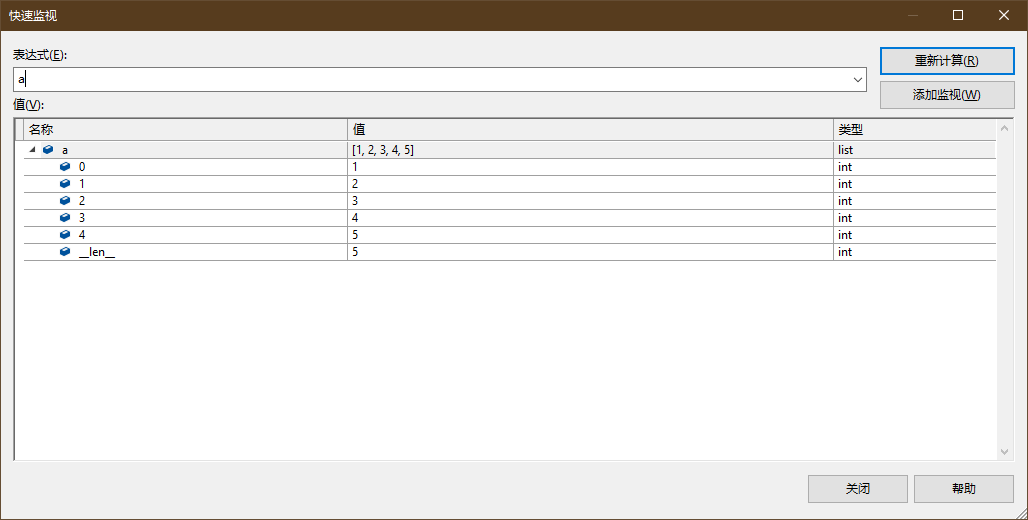This screenshot has height=520, width=1028.
Task: Click the cube icon for index 3
Action: [65, 218]
